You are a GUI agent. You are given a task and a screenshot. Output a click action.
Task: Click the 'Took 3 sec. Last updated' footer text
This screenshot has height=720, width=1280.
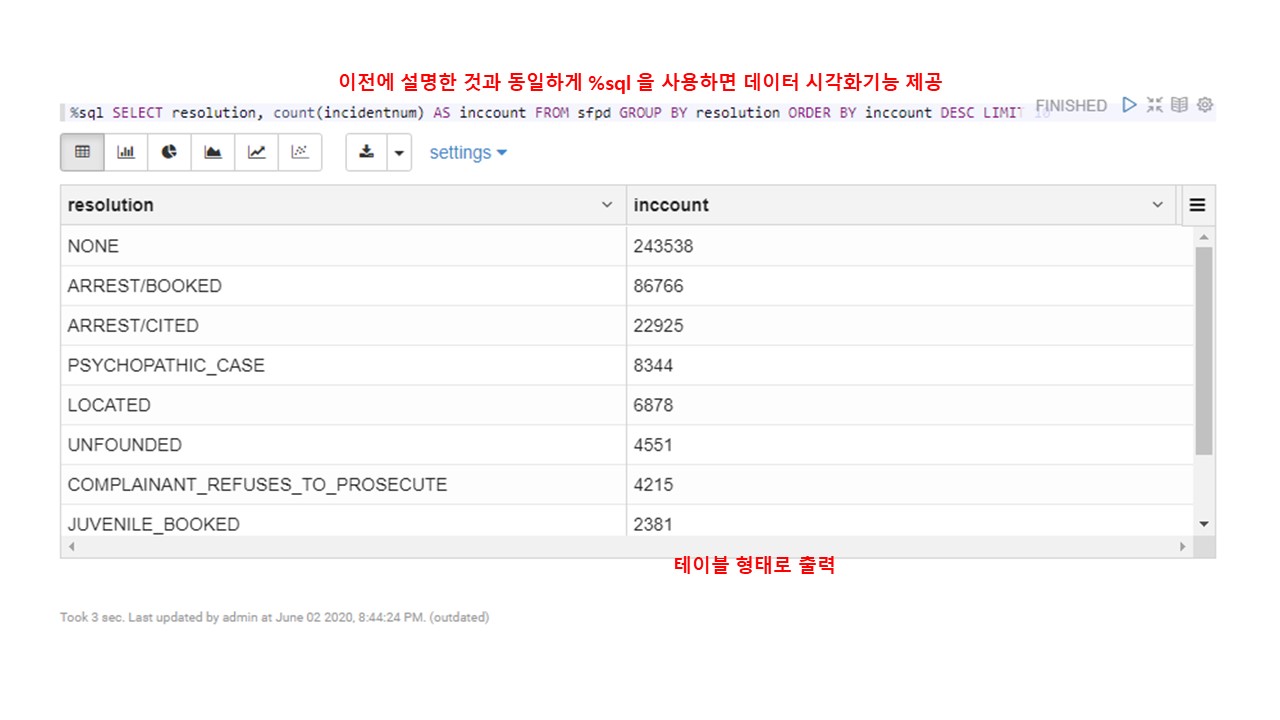coord(274,617)
